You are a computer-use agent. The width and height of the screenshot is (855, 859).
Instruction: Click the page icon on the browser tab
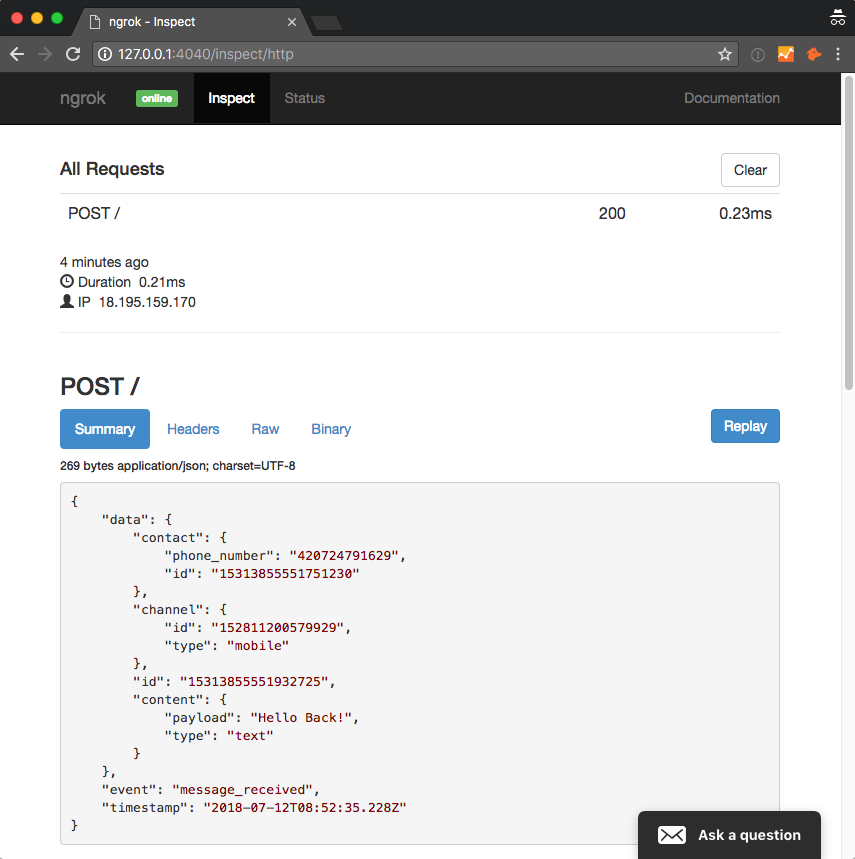[x=95, y=22]
